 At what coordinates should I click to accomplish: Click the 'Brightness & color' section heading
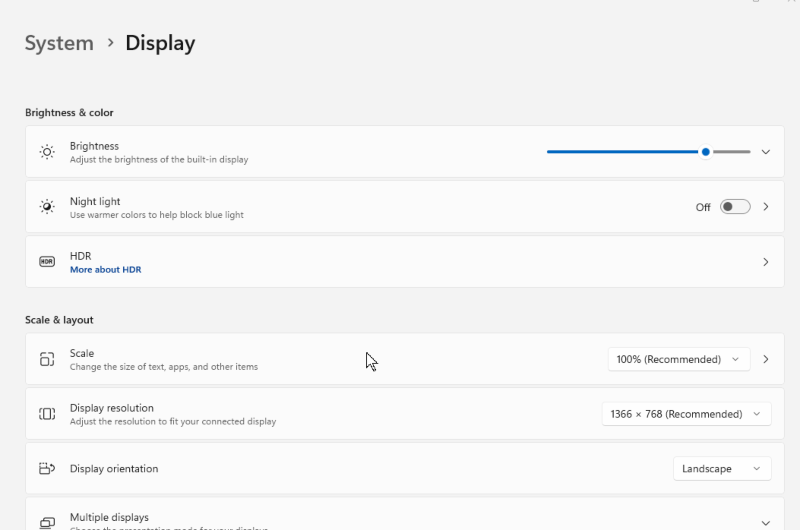coord(69,113)
